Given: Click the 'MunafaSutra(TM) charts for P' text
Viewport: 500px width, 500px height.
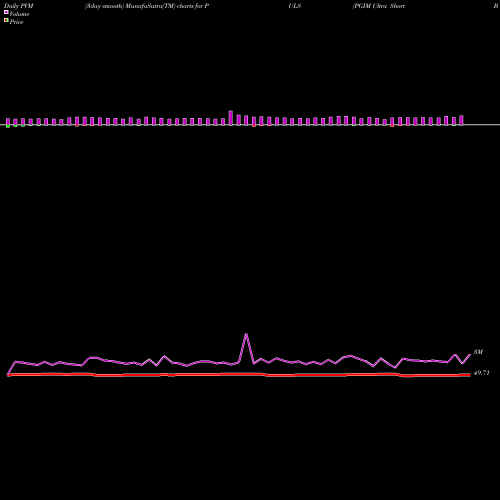Looking at the screenshot, I should coord(167,6).
